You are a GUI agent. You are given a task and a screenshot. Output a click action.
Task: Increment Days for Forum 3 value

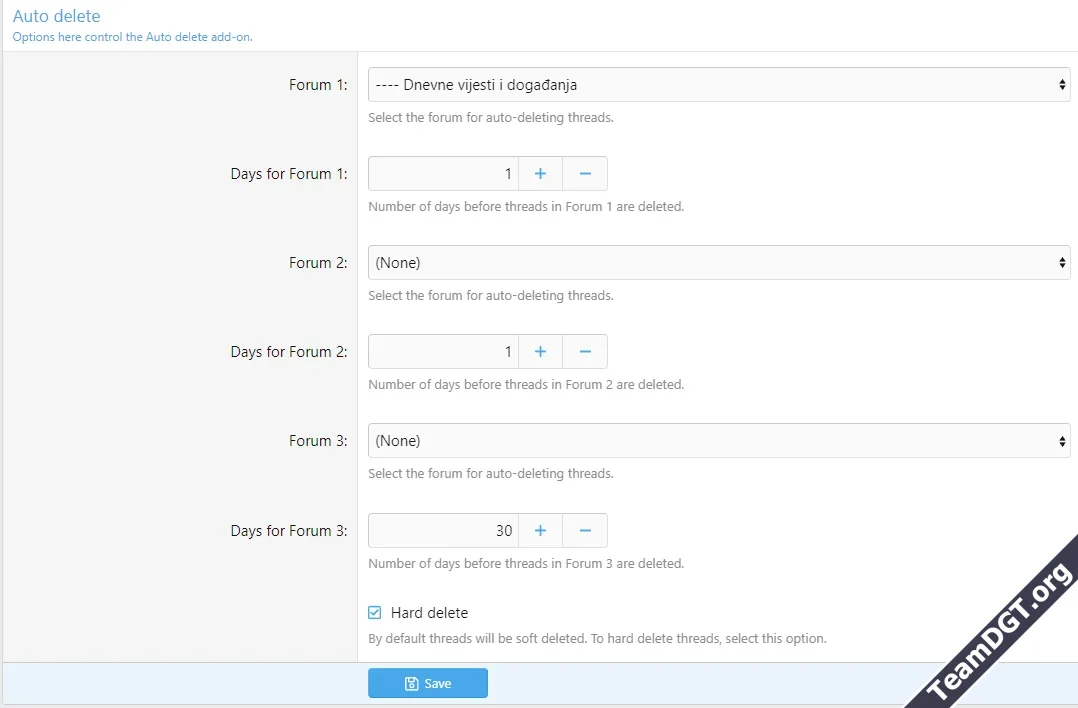pos(540,530)
